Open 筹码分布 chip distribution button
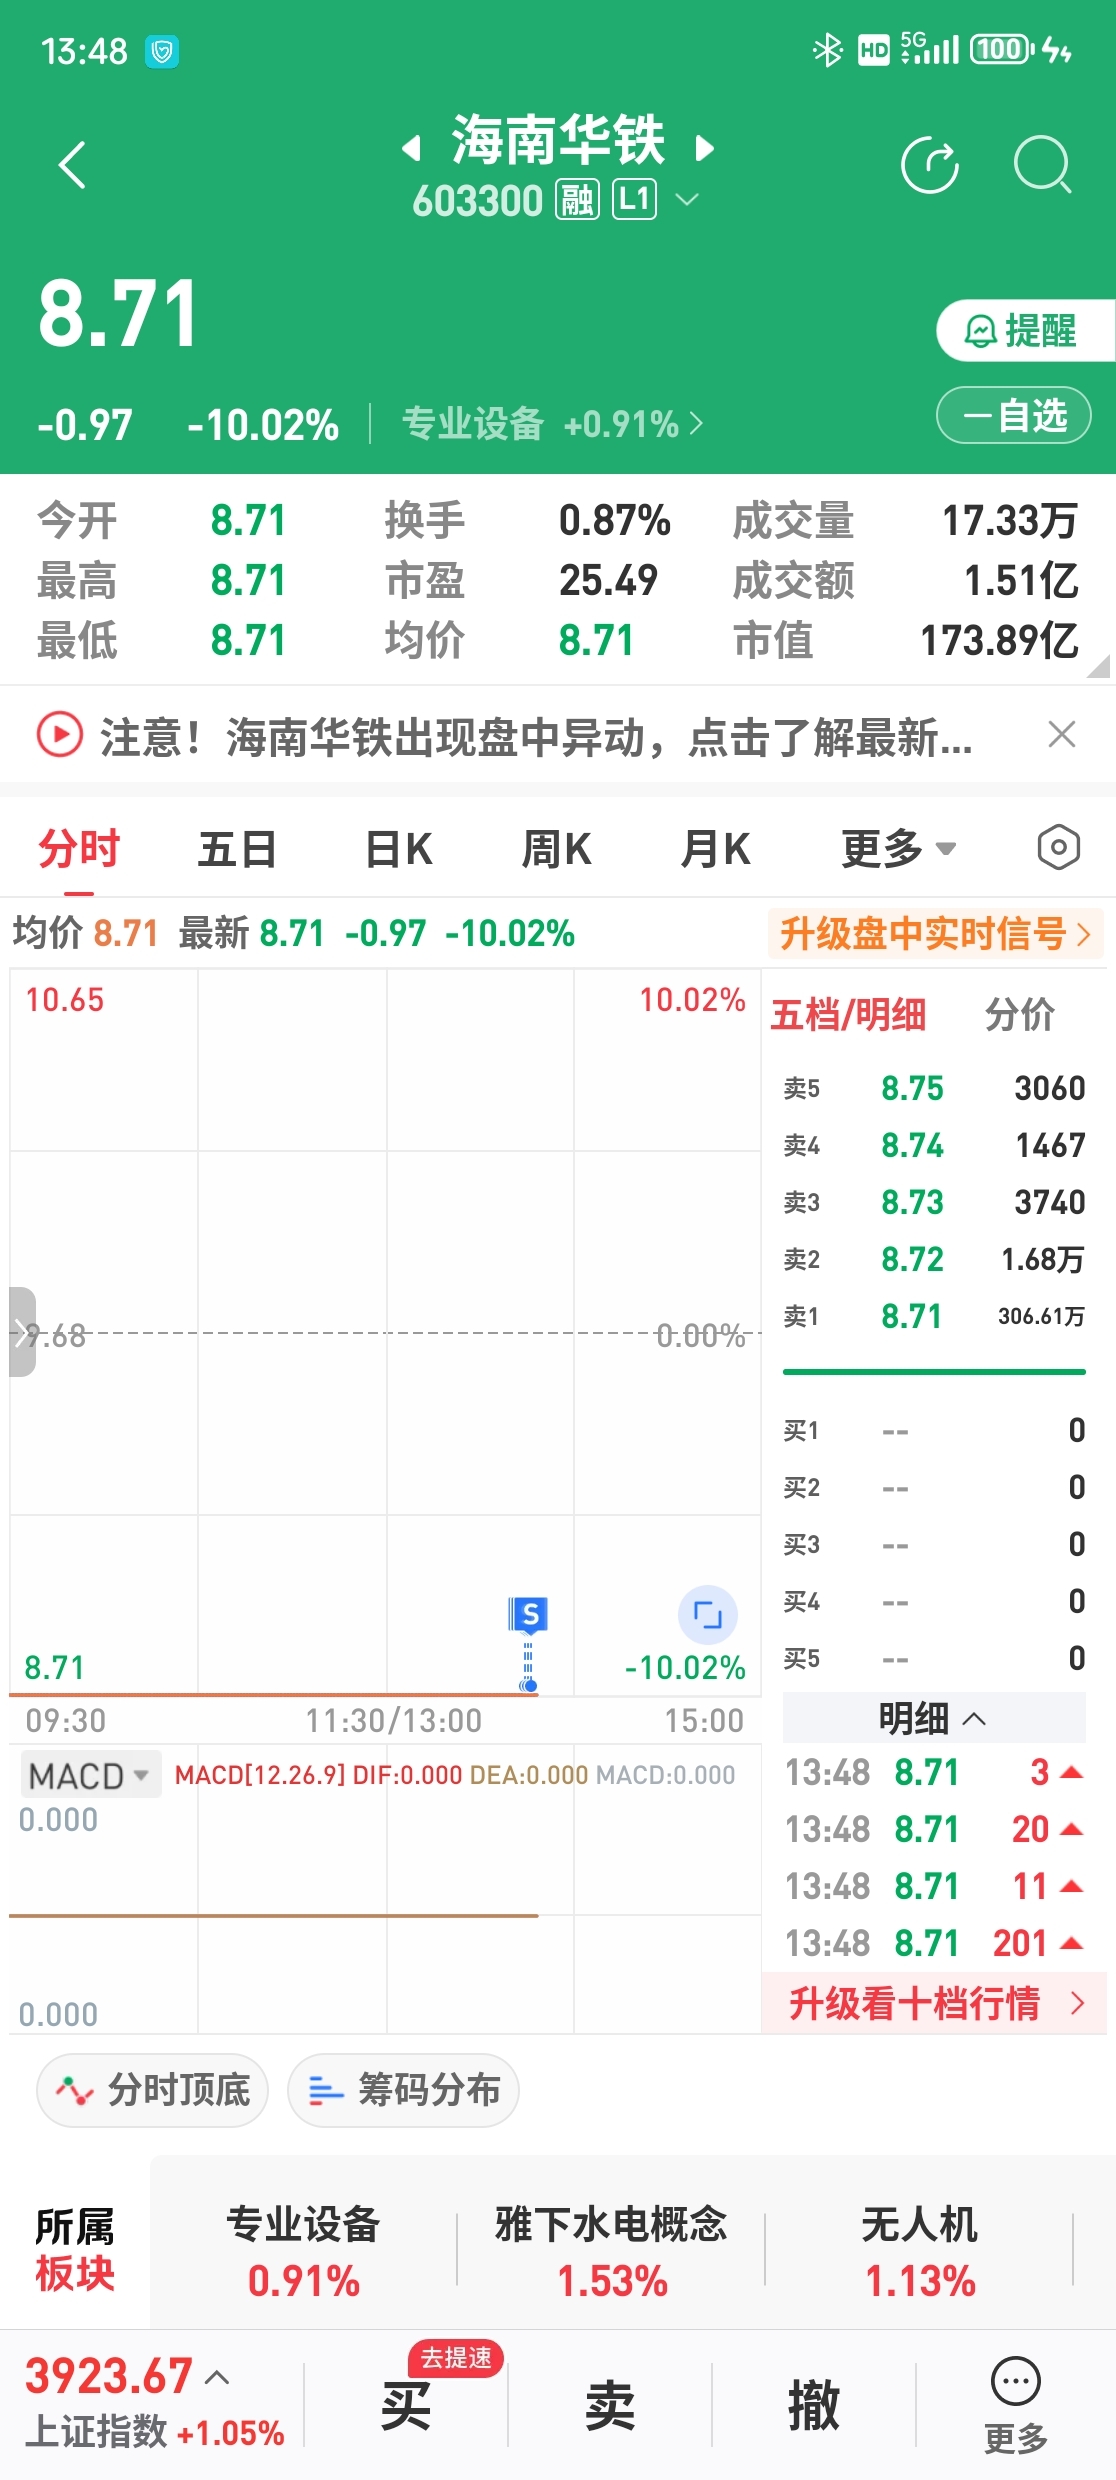 tap(403, 2090)
